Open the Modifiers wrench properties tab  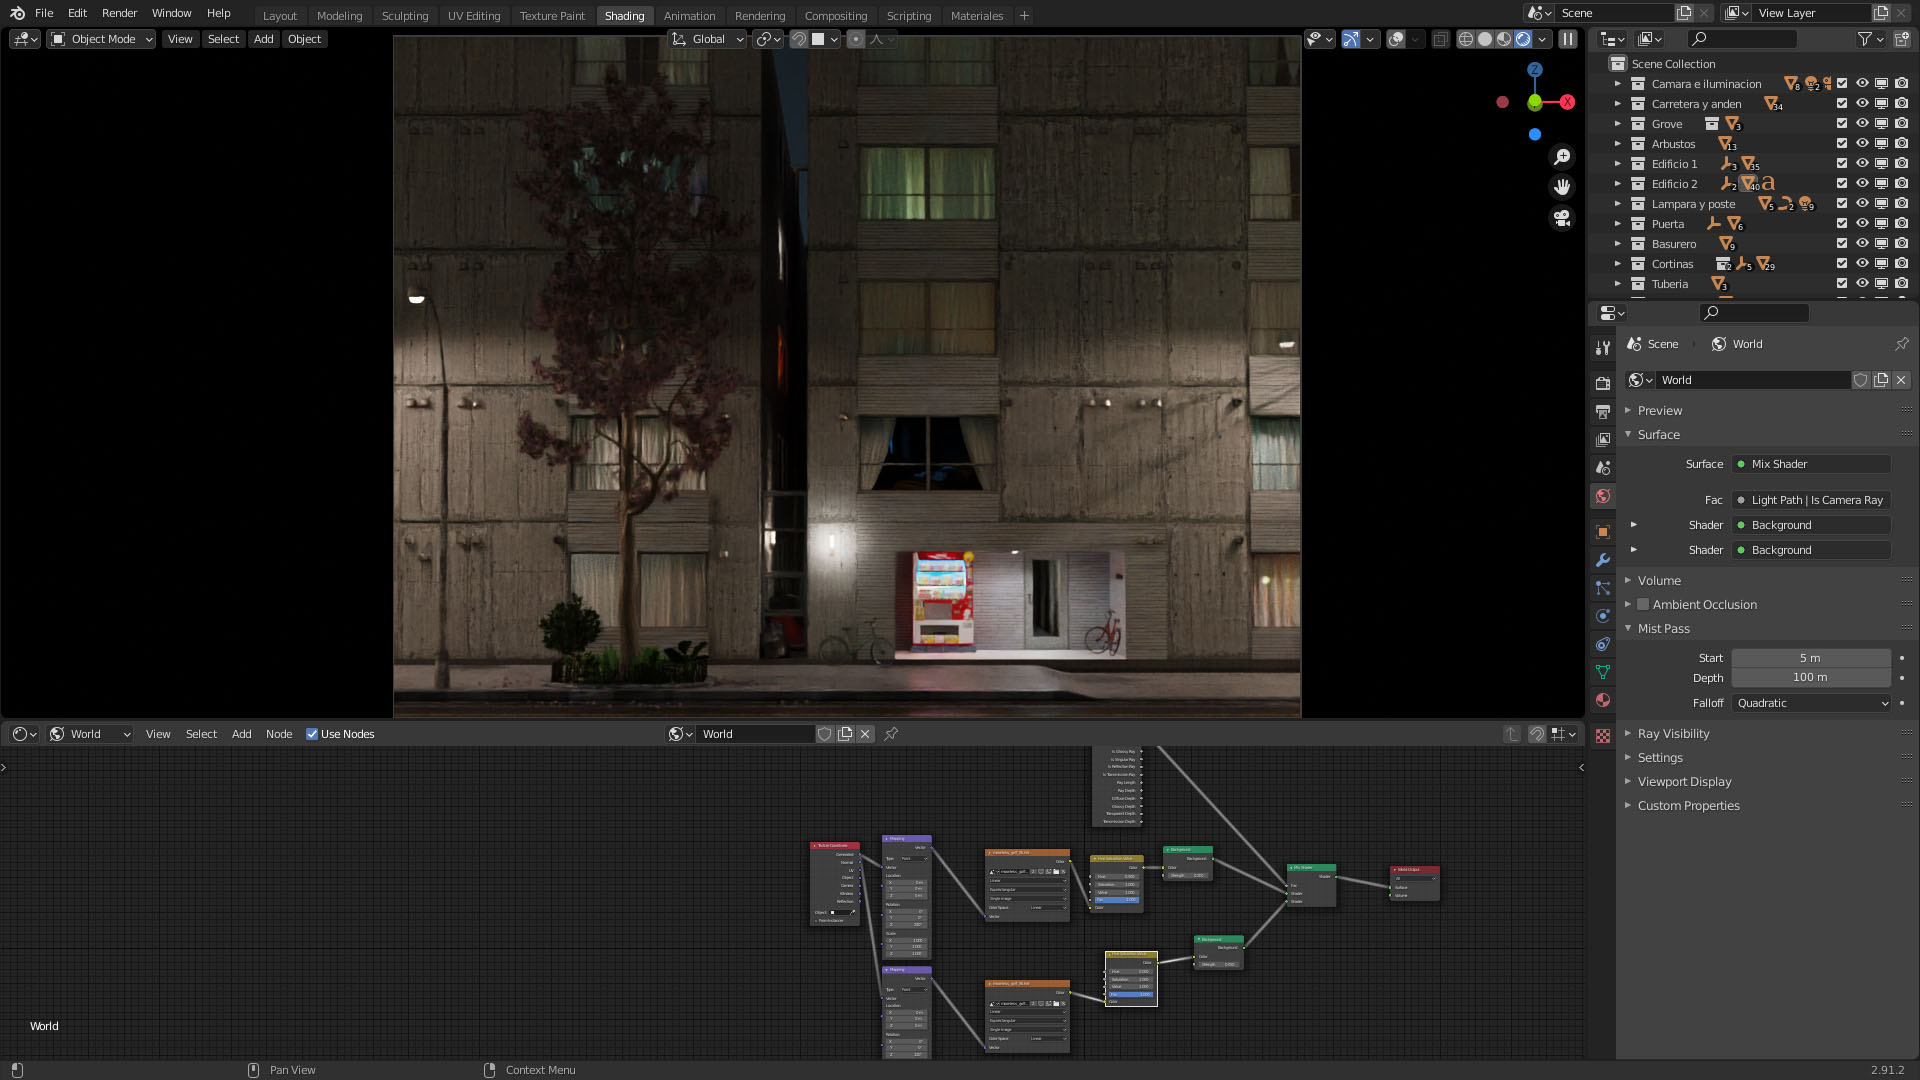click(1603, 560)
